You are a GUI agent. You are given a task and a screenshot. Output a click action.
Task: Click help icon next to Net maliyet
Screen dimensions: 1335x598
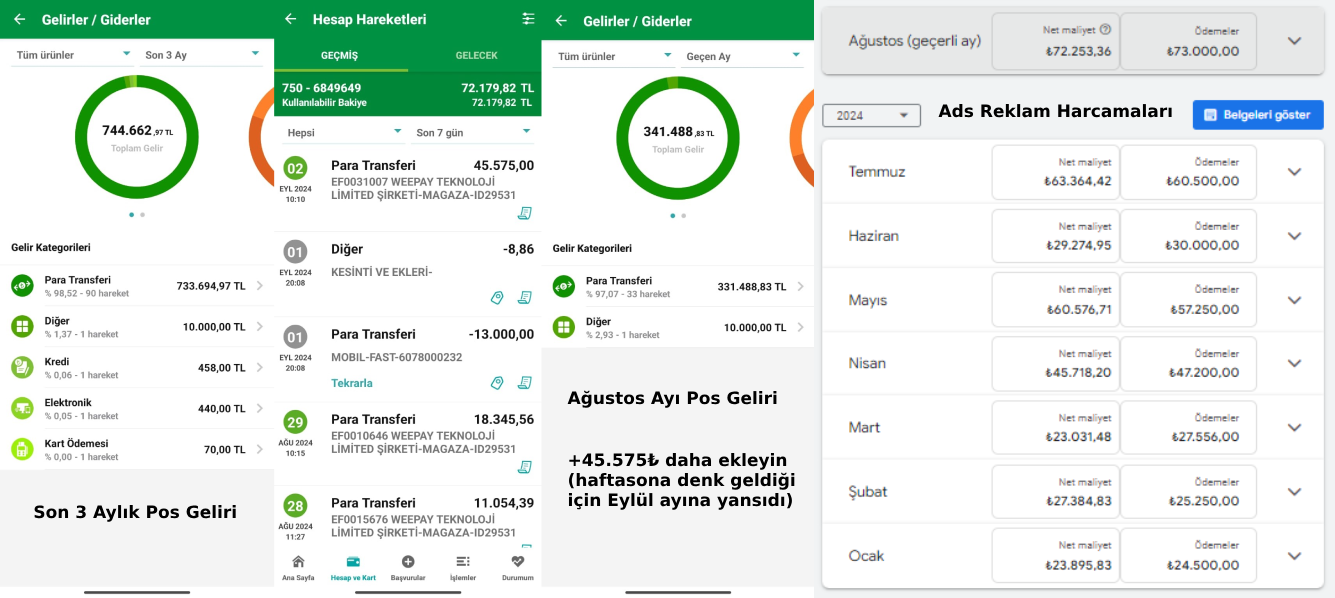(1105, 30)
